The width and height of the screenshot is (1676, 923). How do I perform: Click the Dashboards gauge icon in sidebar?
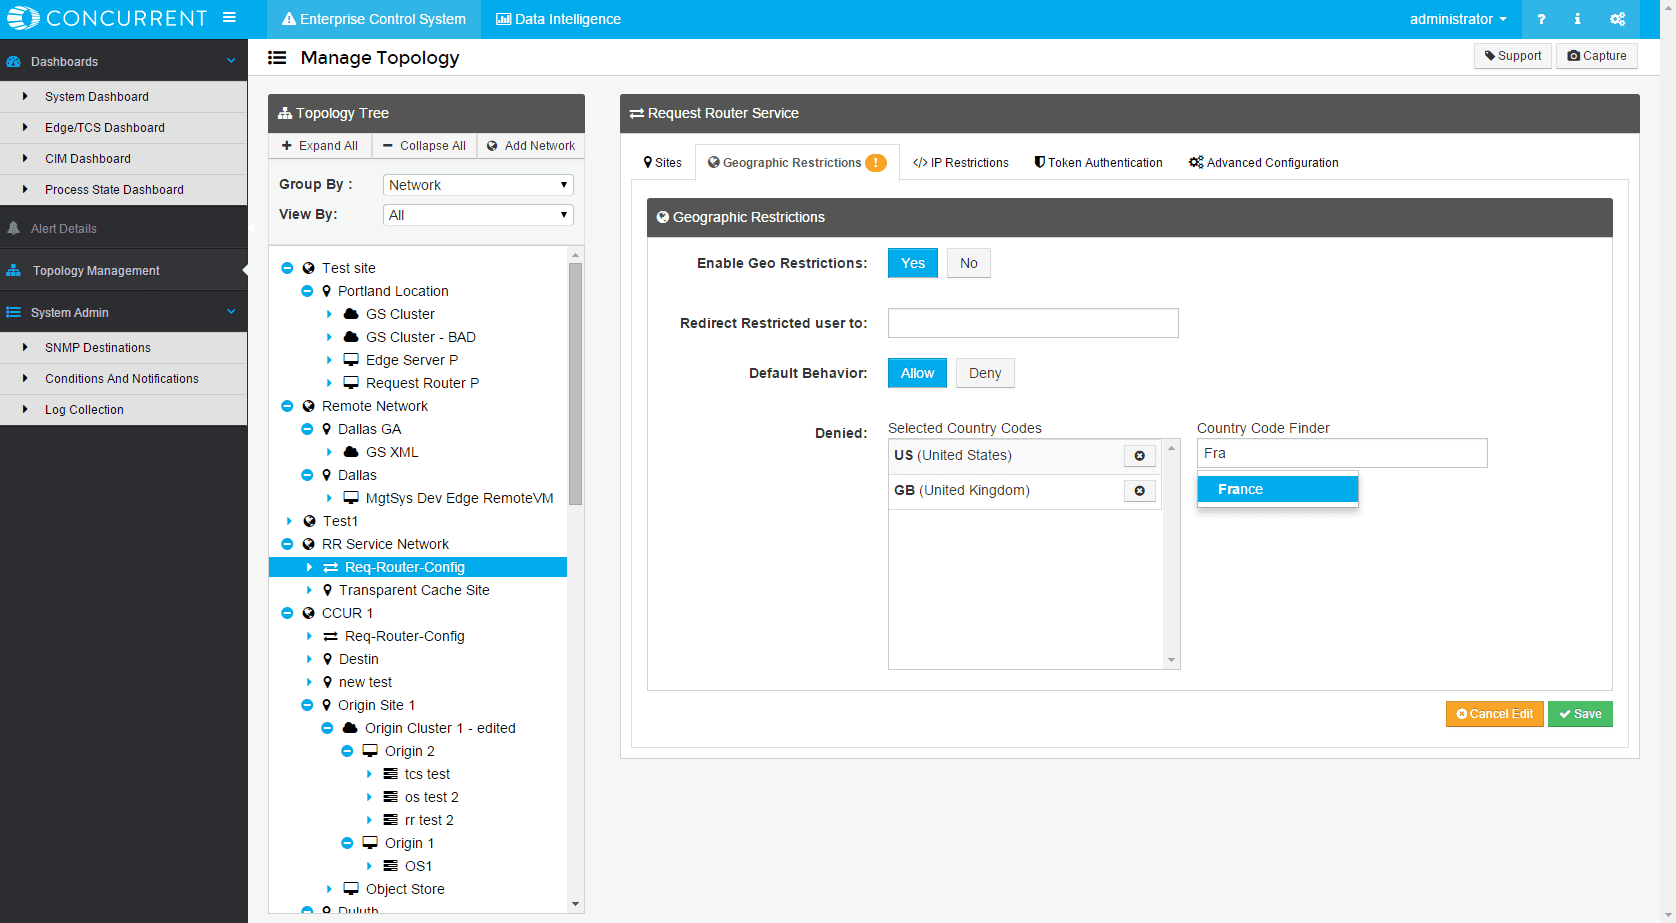[13, 61]
